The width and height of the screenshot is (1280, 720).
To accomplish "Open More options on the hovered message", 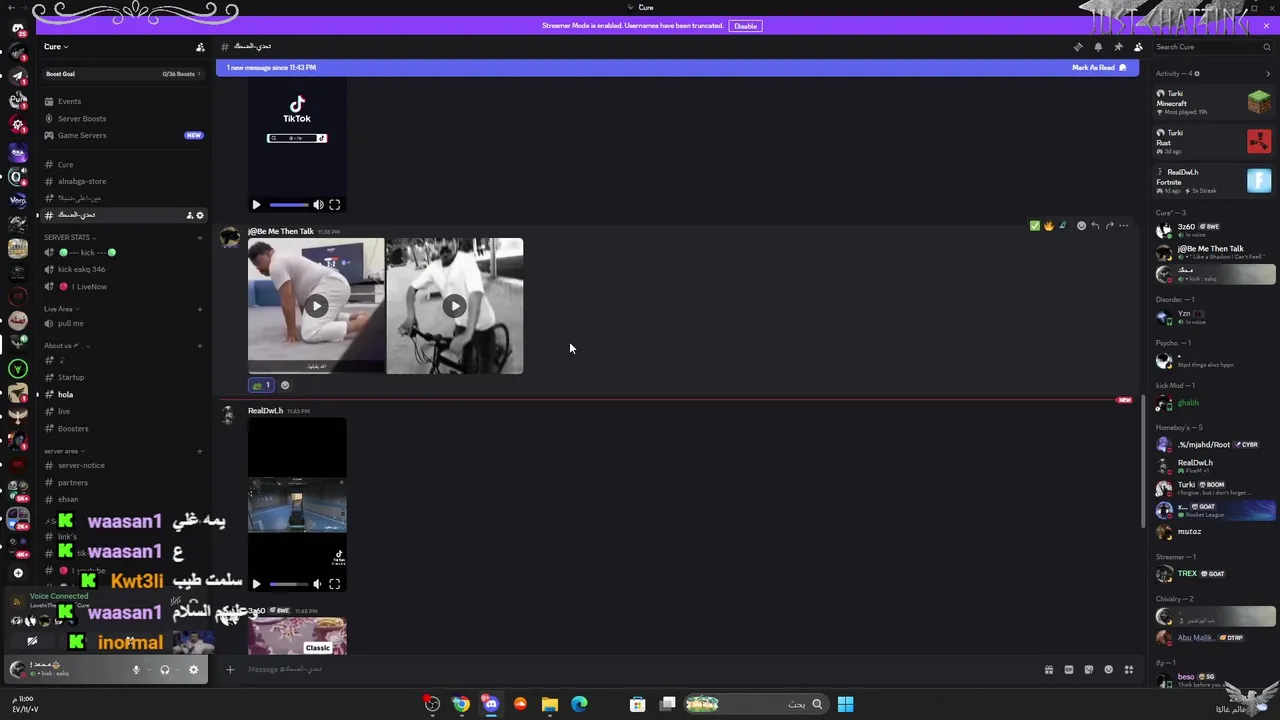I will click(x=1123, y=226).
